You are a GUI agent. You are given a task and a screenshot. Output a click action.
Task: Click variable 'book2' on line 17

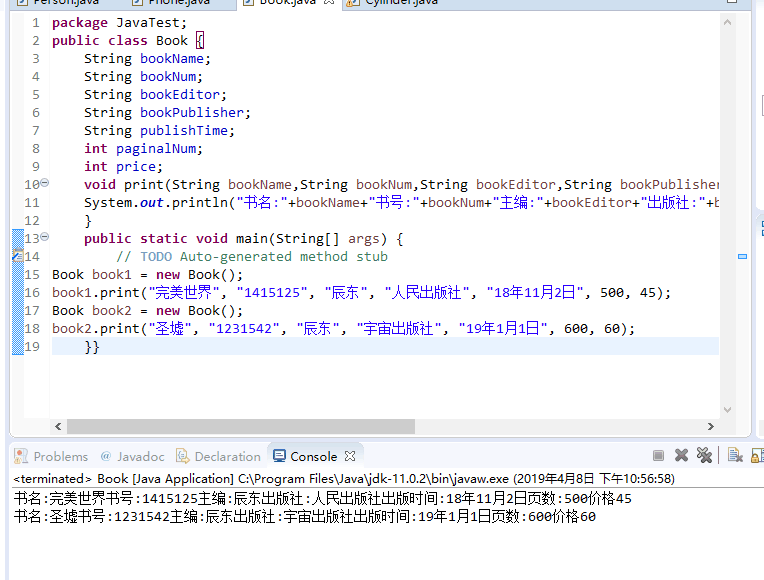112,311
